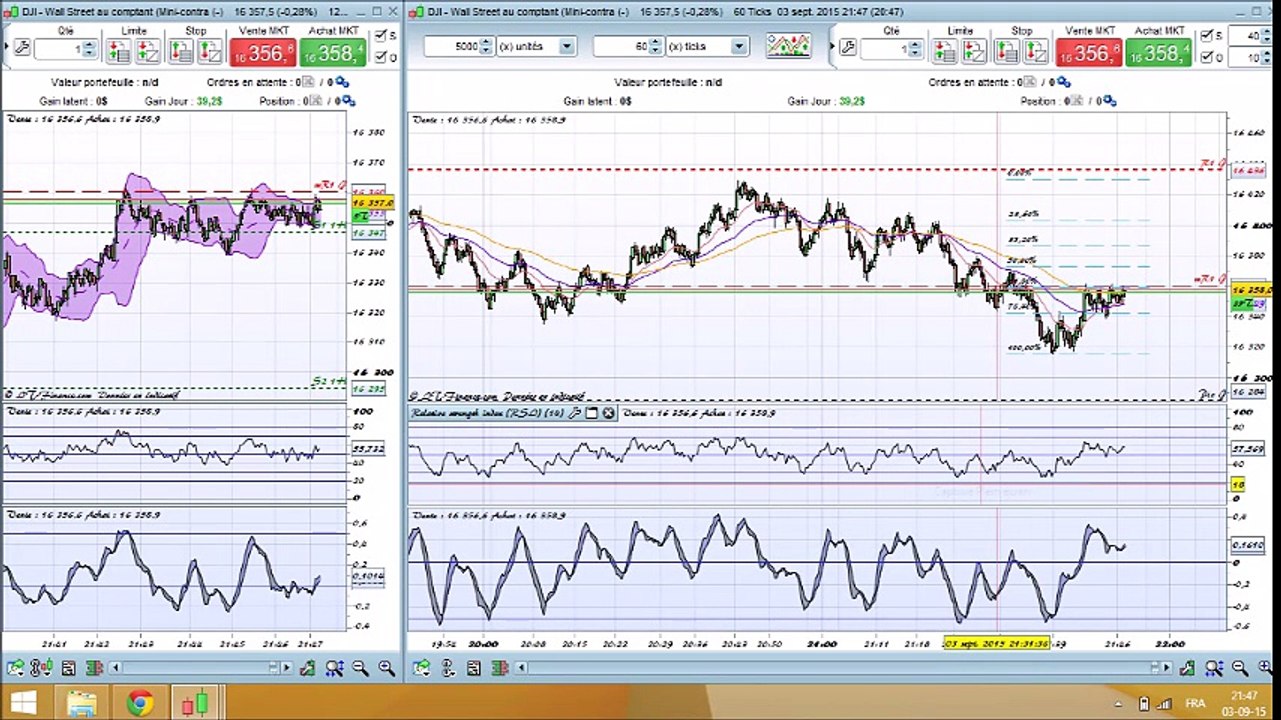The width and height of the screenshot is (1281, 720).
Task: Click first bottom-left toolbar icon of left chart
Action: [14, 668]
